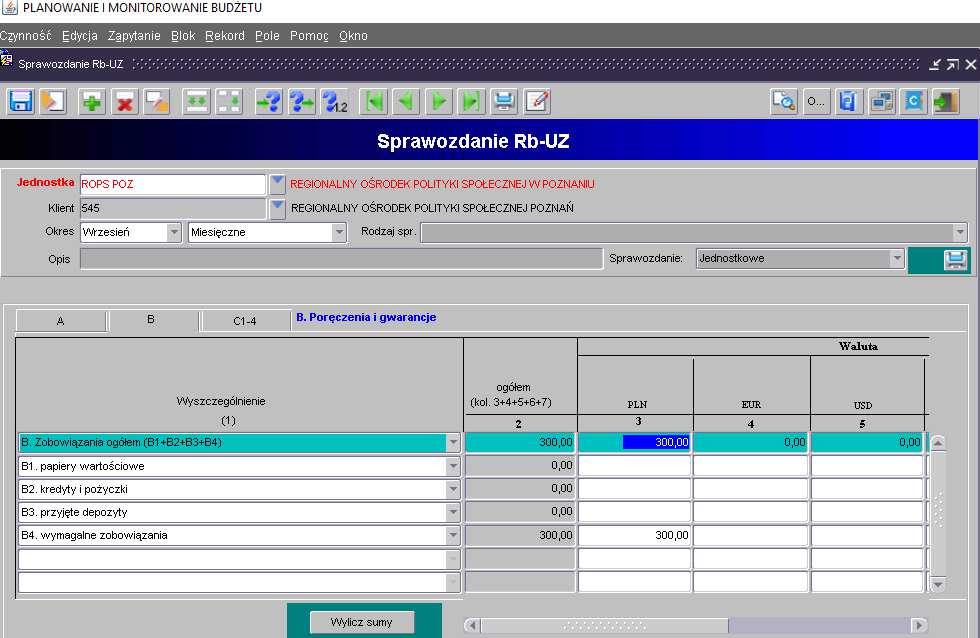The width and height of the screenshot is (980, 638).
Task: Open dropdown on 'B3. przyjęte depozyty' row
Action: [453, 512]
